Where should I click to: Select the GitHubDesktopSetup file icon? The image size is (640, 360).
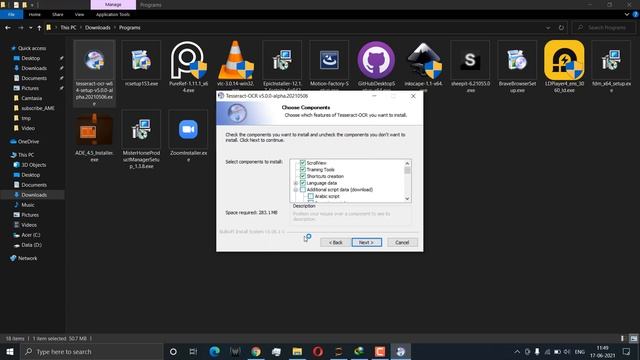[x=376, y=60]
